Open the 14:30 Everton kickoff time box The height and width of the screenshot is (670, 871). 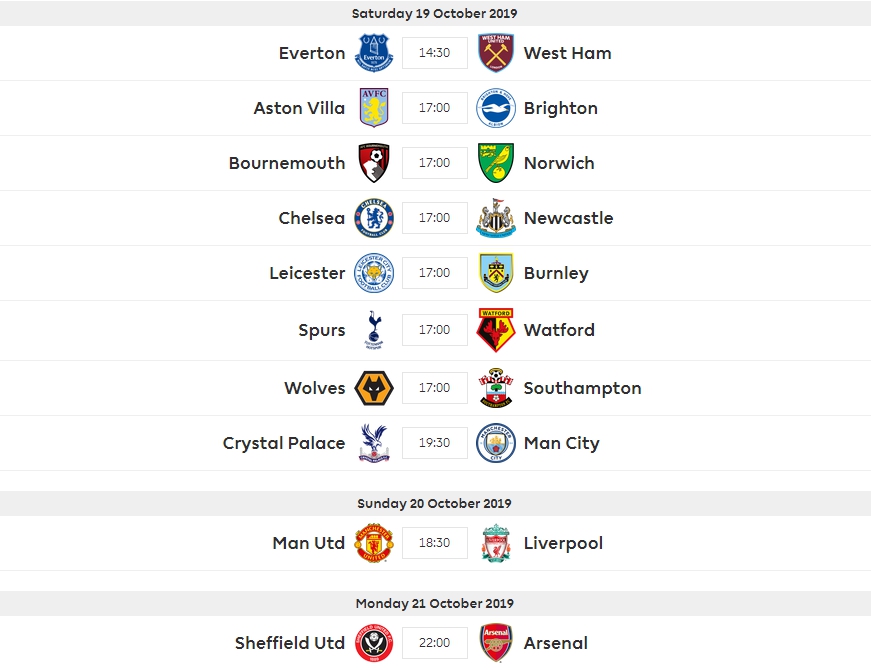[434, 53]
